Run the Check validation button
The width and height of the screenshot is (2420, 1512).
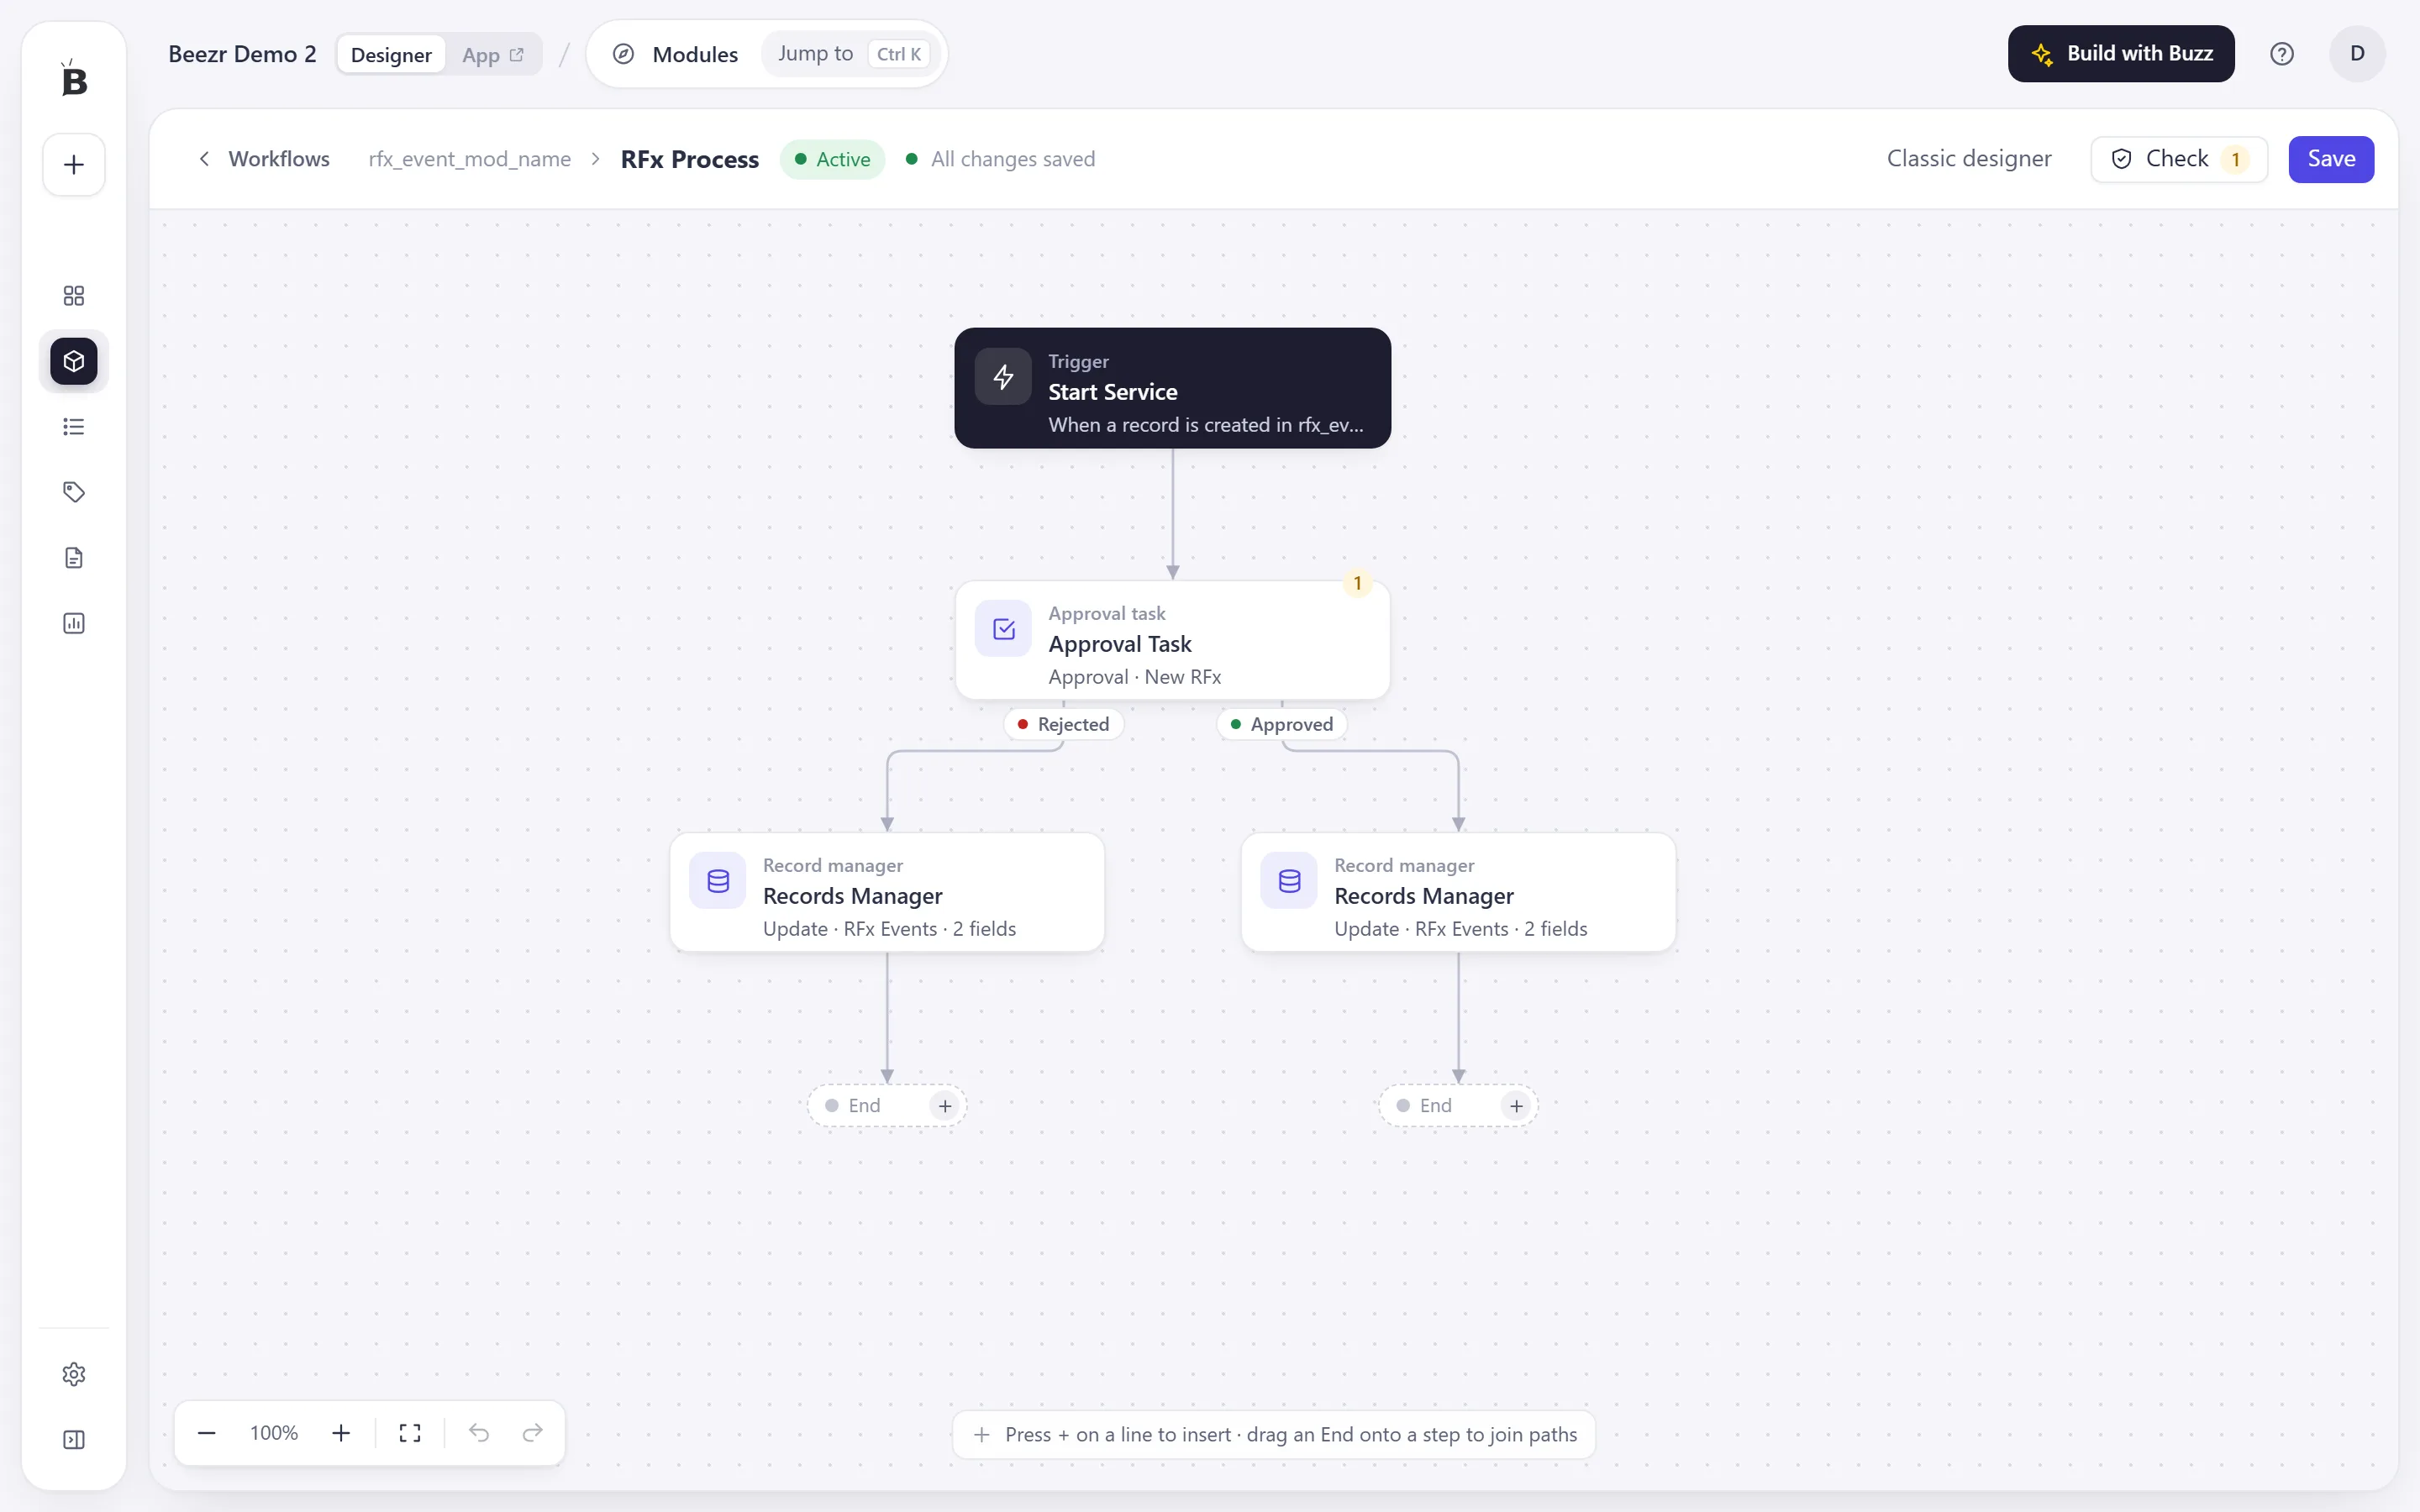pyautogui.click(x=2179, y=159)
